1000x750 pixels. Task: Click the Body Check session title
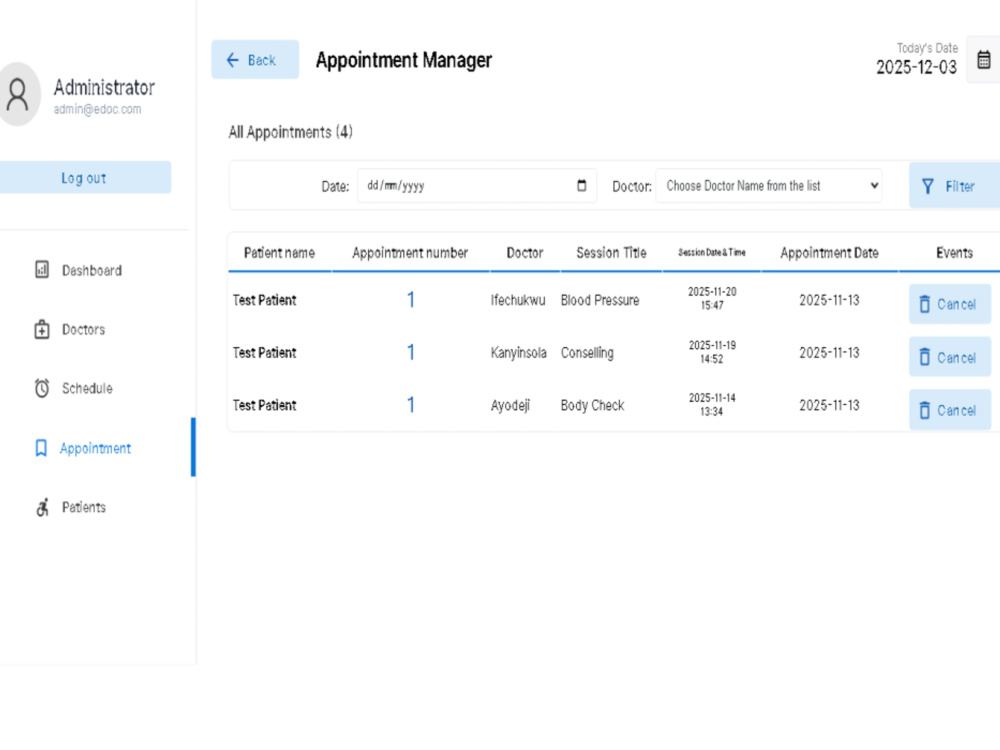click(x=592, y=406)
